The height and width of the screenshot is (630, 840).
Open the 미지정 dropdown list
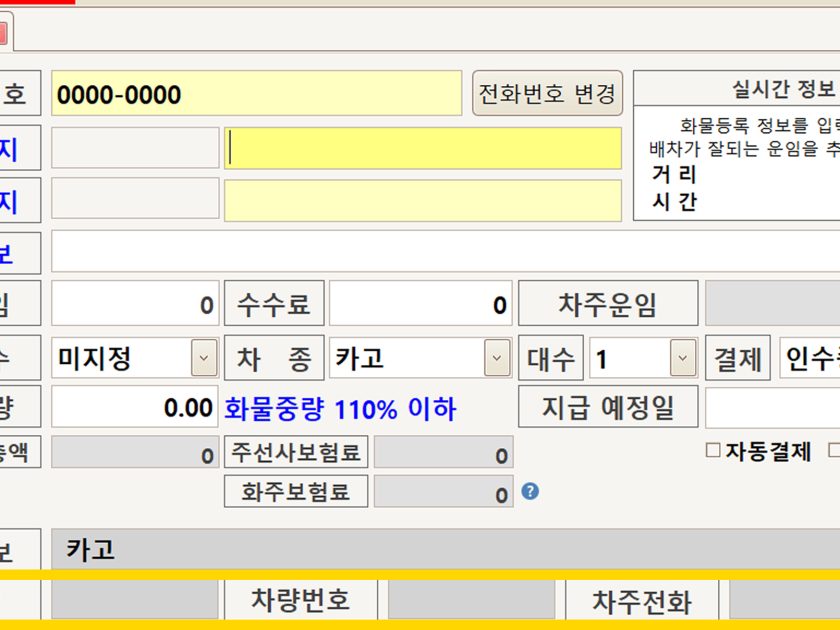coord(204,358)
